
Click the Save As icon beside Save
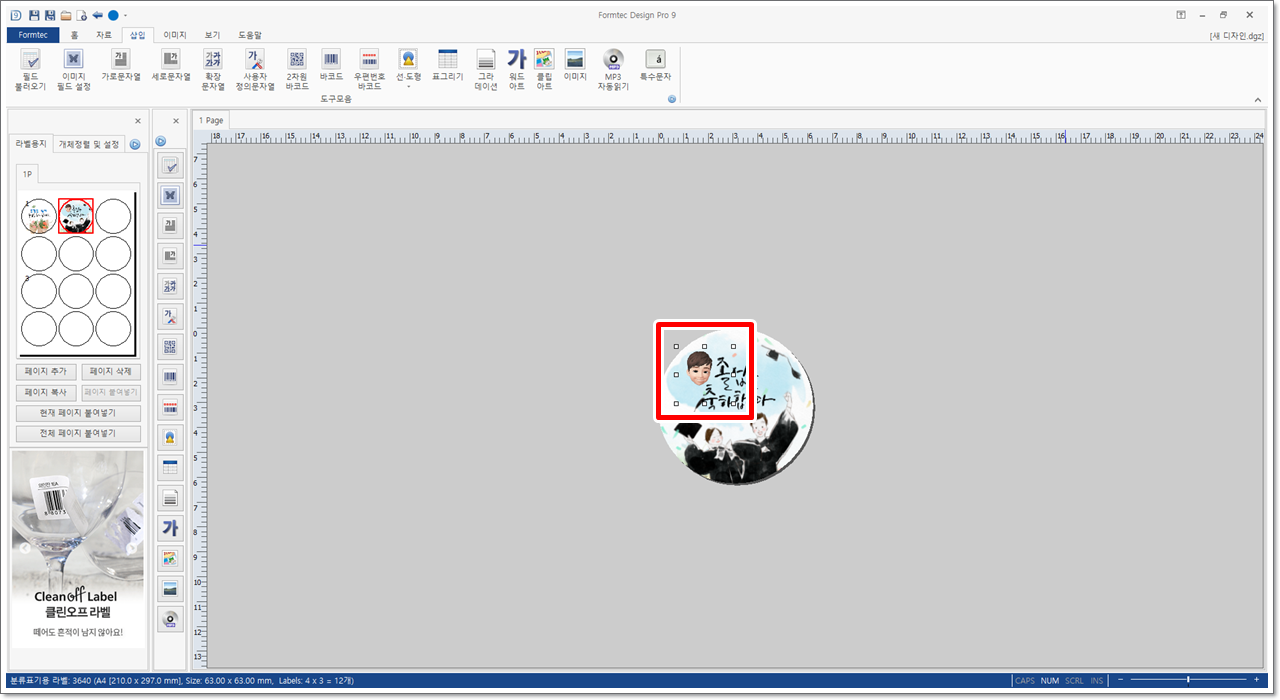pyautogui.click(x=49, y=15)
